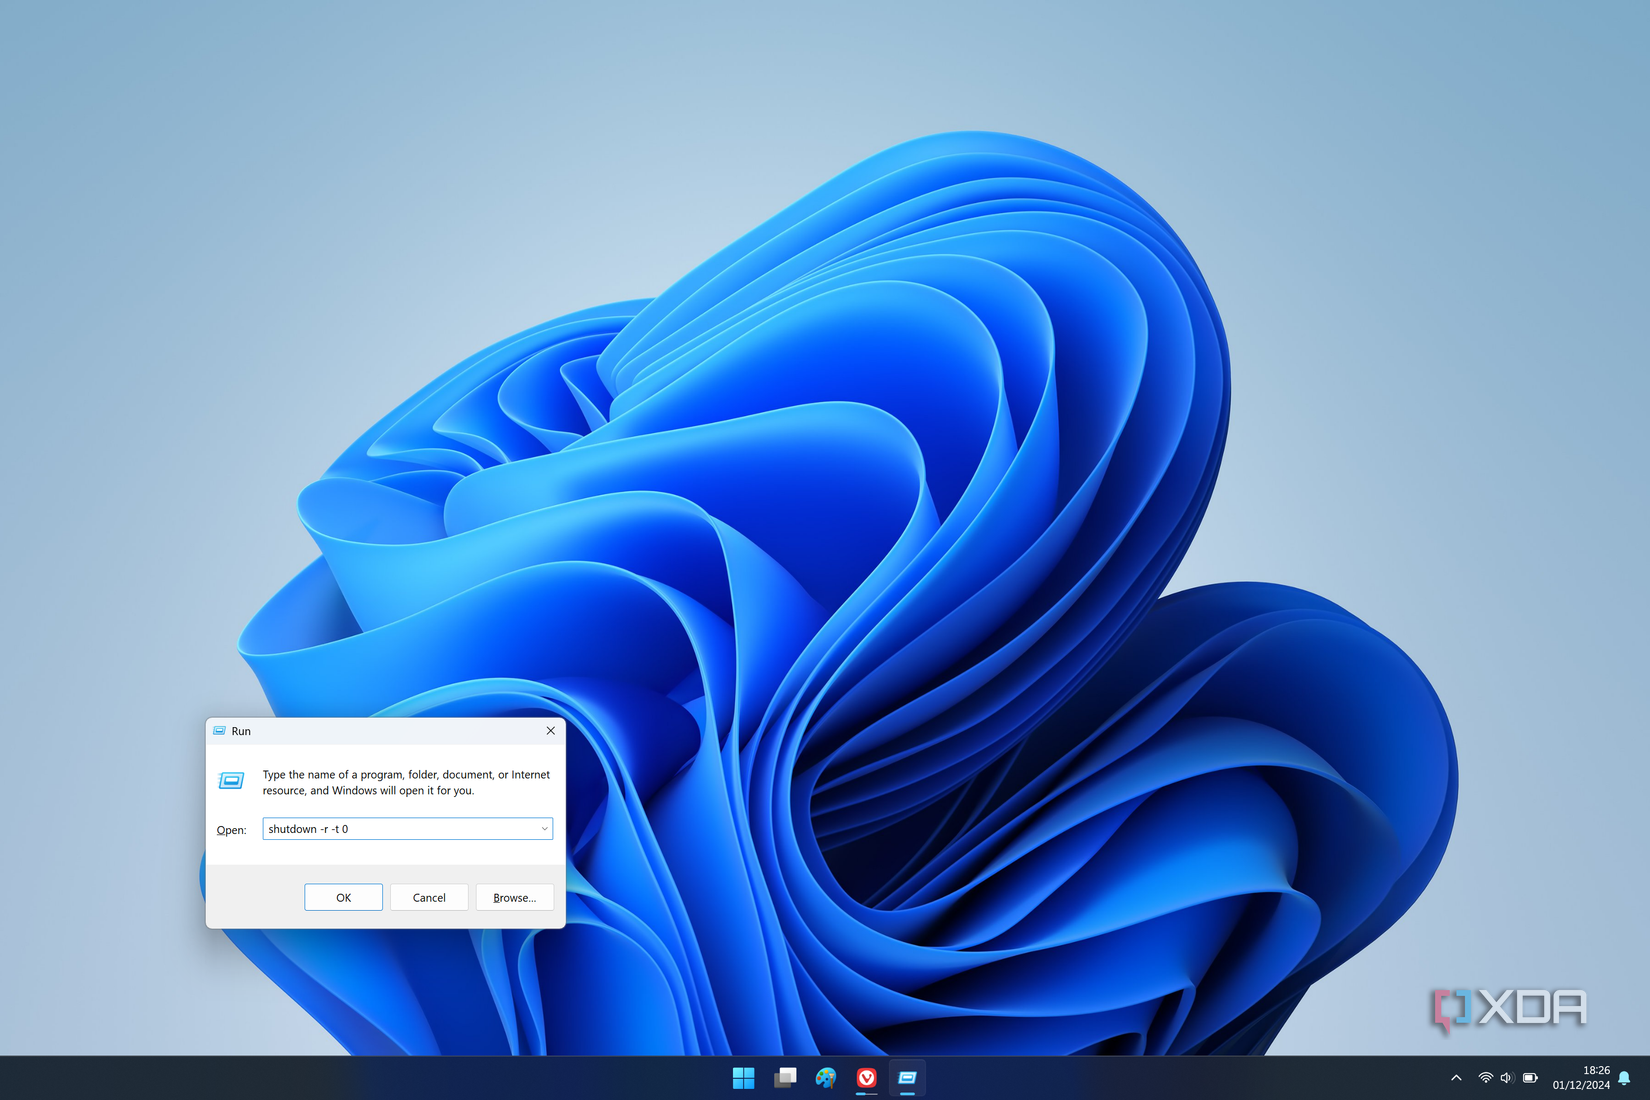Click the "Open:" label
1650x1100 pixels.
231,830
